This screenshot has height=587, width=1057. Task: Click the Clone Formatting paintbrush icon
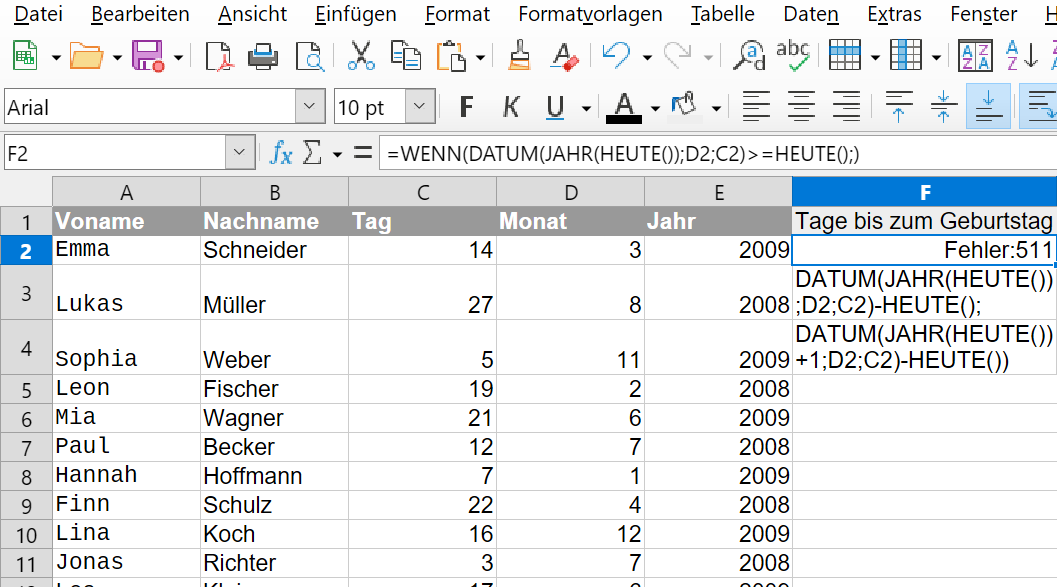pos(518,56)
